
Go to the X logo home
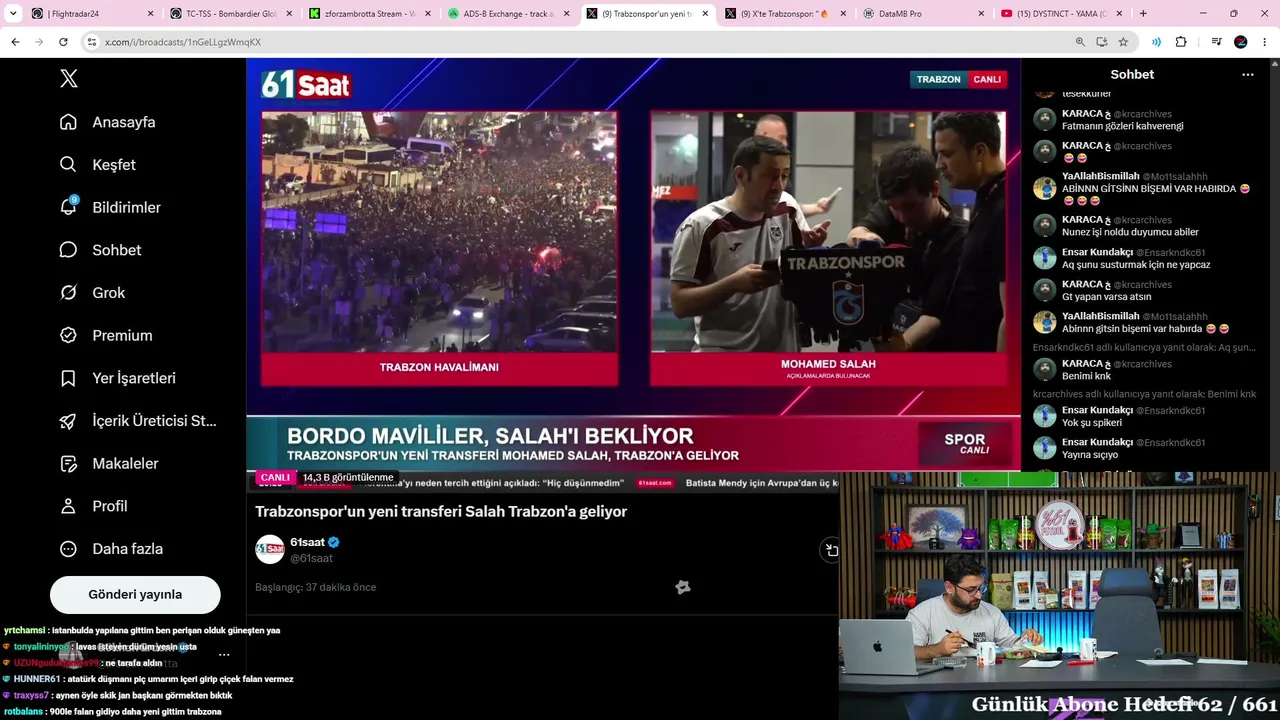coord(68,79)
